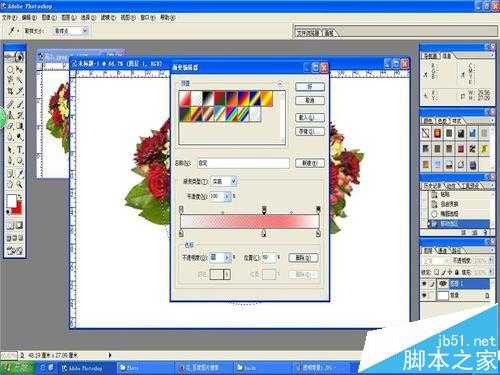
Task: Select the Pen tool
Action: tap(10, 161)
